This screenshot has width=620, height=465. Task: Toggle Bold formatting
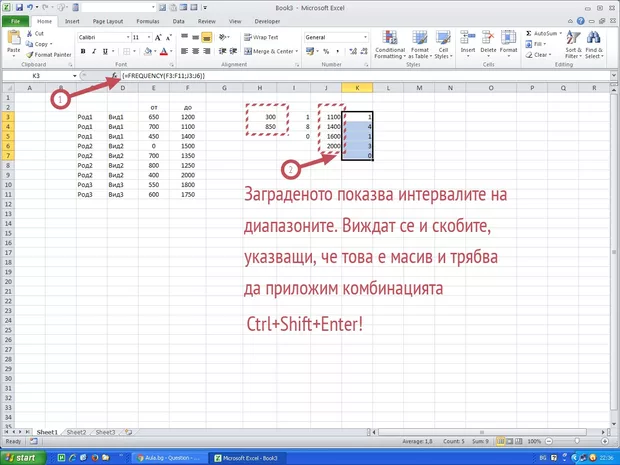pos(83,51)
